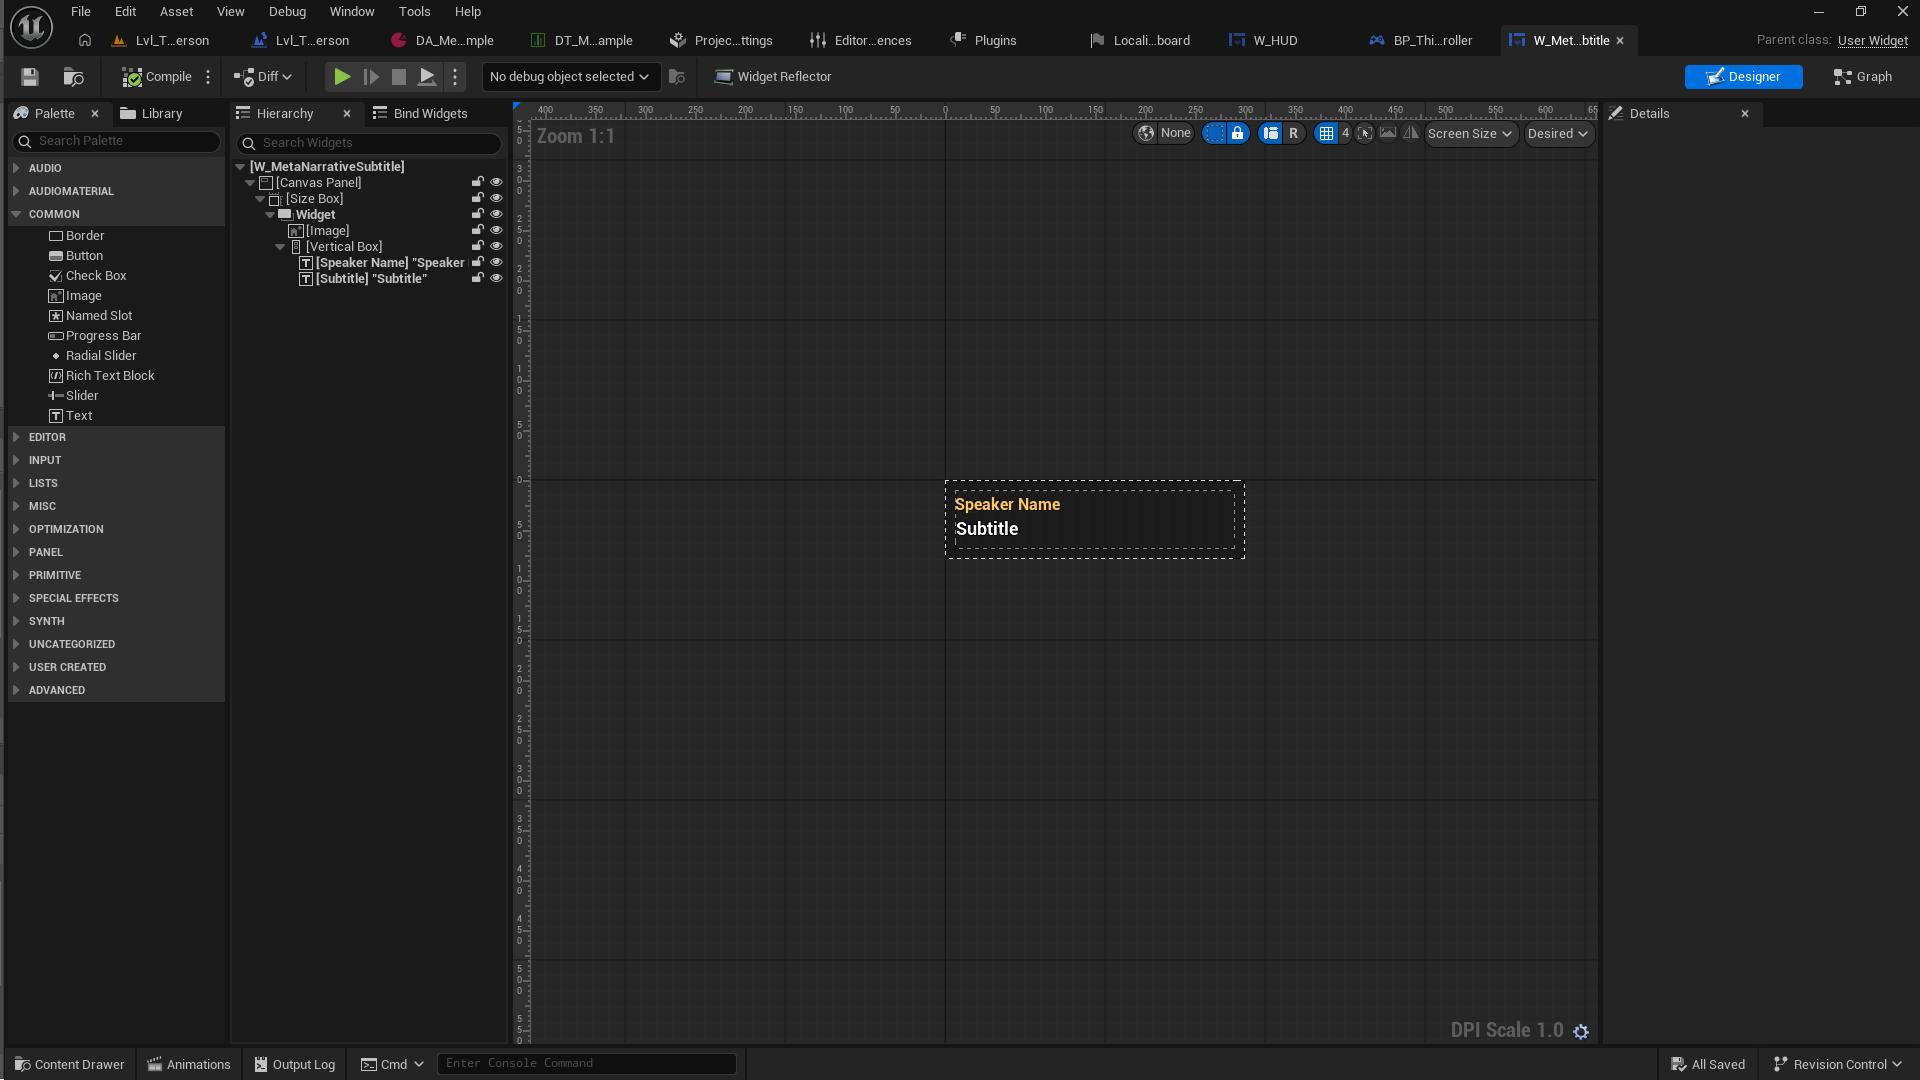Expand the Desired resolution dropdown
The width and height of the screenshot is (1920, 1080).
1558,133
